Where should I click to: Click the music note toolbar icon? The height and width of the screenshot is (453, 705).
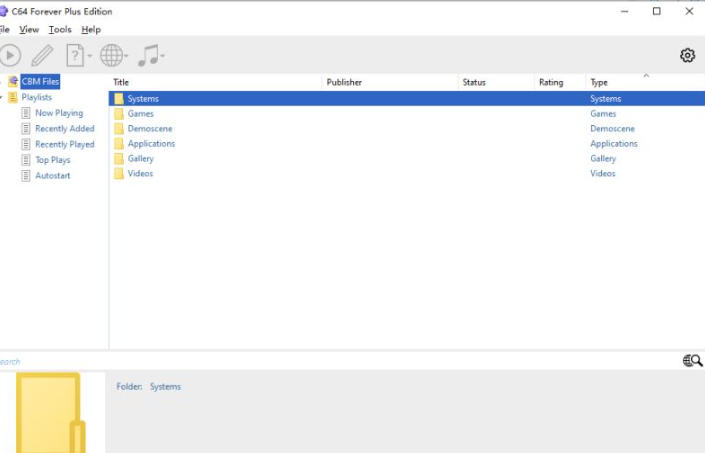pyautogui.click(x=147, y=56)
